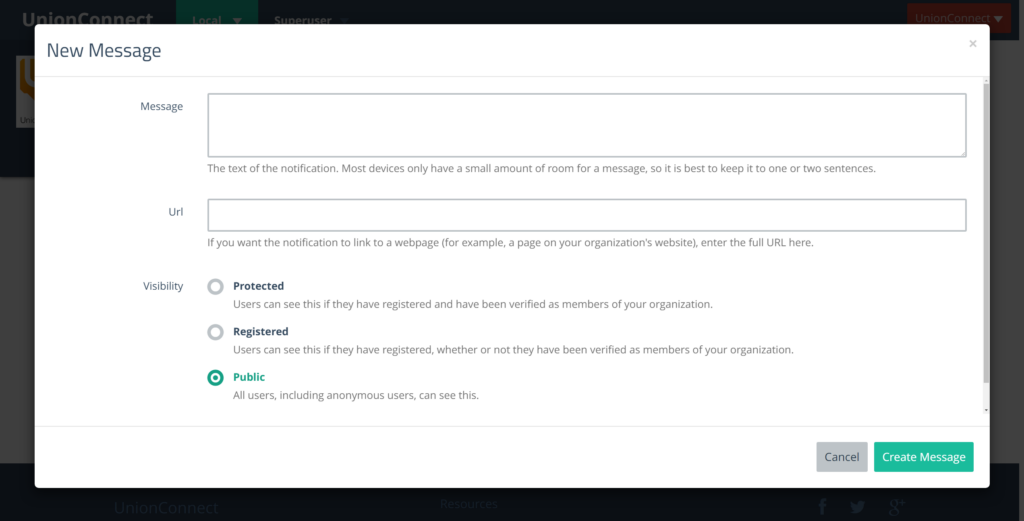Image resolution: width=1024 pixels, height=521 pixels.
Task: Expand the Superuser dropdown in header
Action: pos(310,20)
